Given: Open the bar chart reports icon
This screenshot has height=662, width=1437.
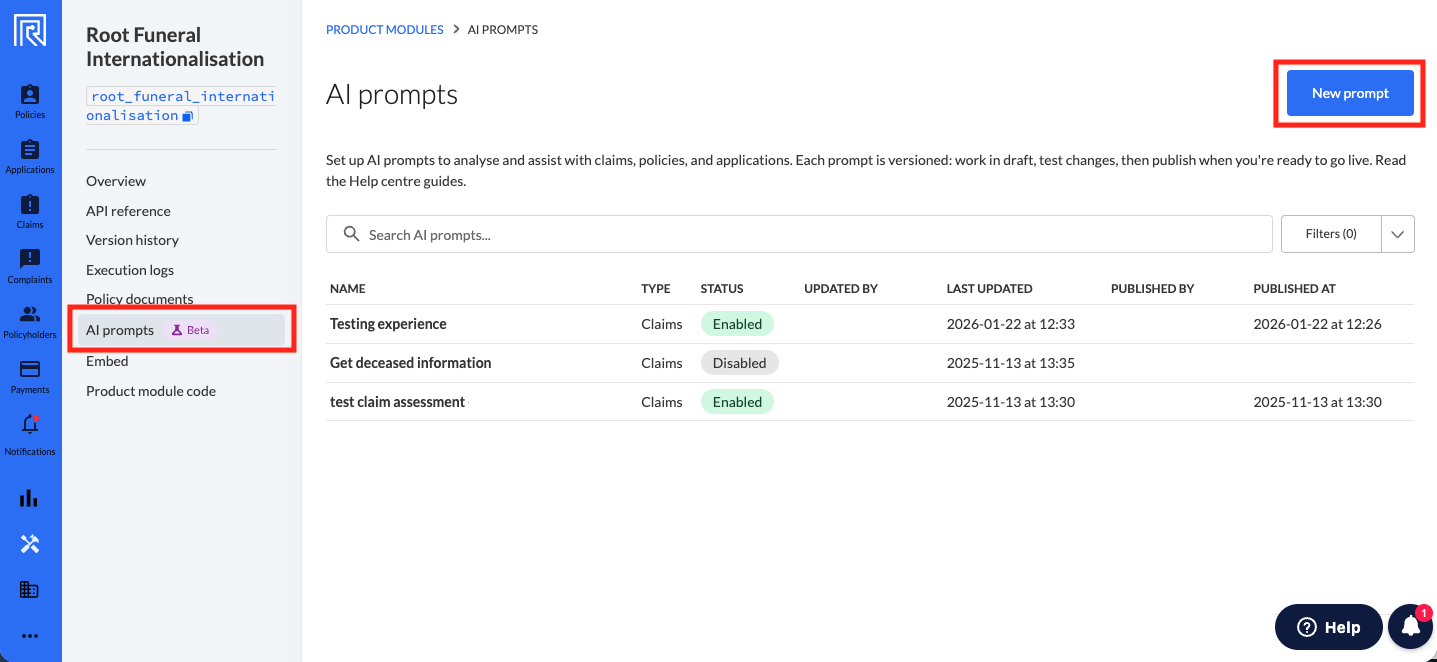Looking at the screenshot, I should 29,498.
